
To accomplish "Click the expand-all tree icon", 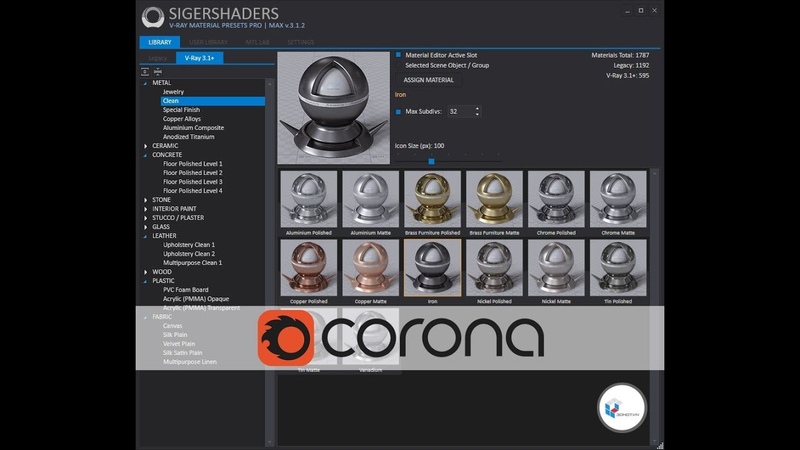I will [145, 72].
